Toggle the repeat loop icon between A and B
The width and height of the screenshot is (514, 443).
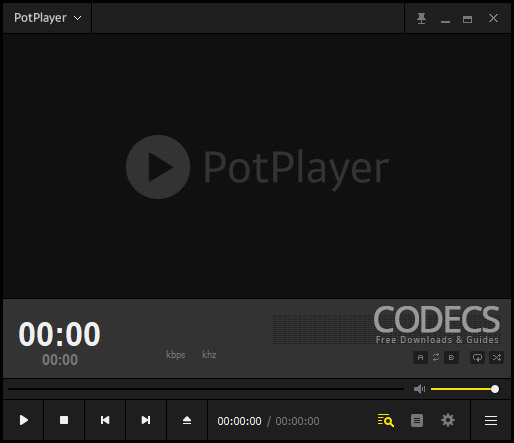436,358
